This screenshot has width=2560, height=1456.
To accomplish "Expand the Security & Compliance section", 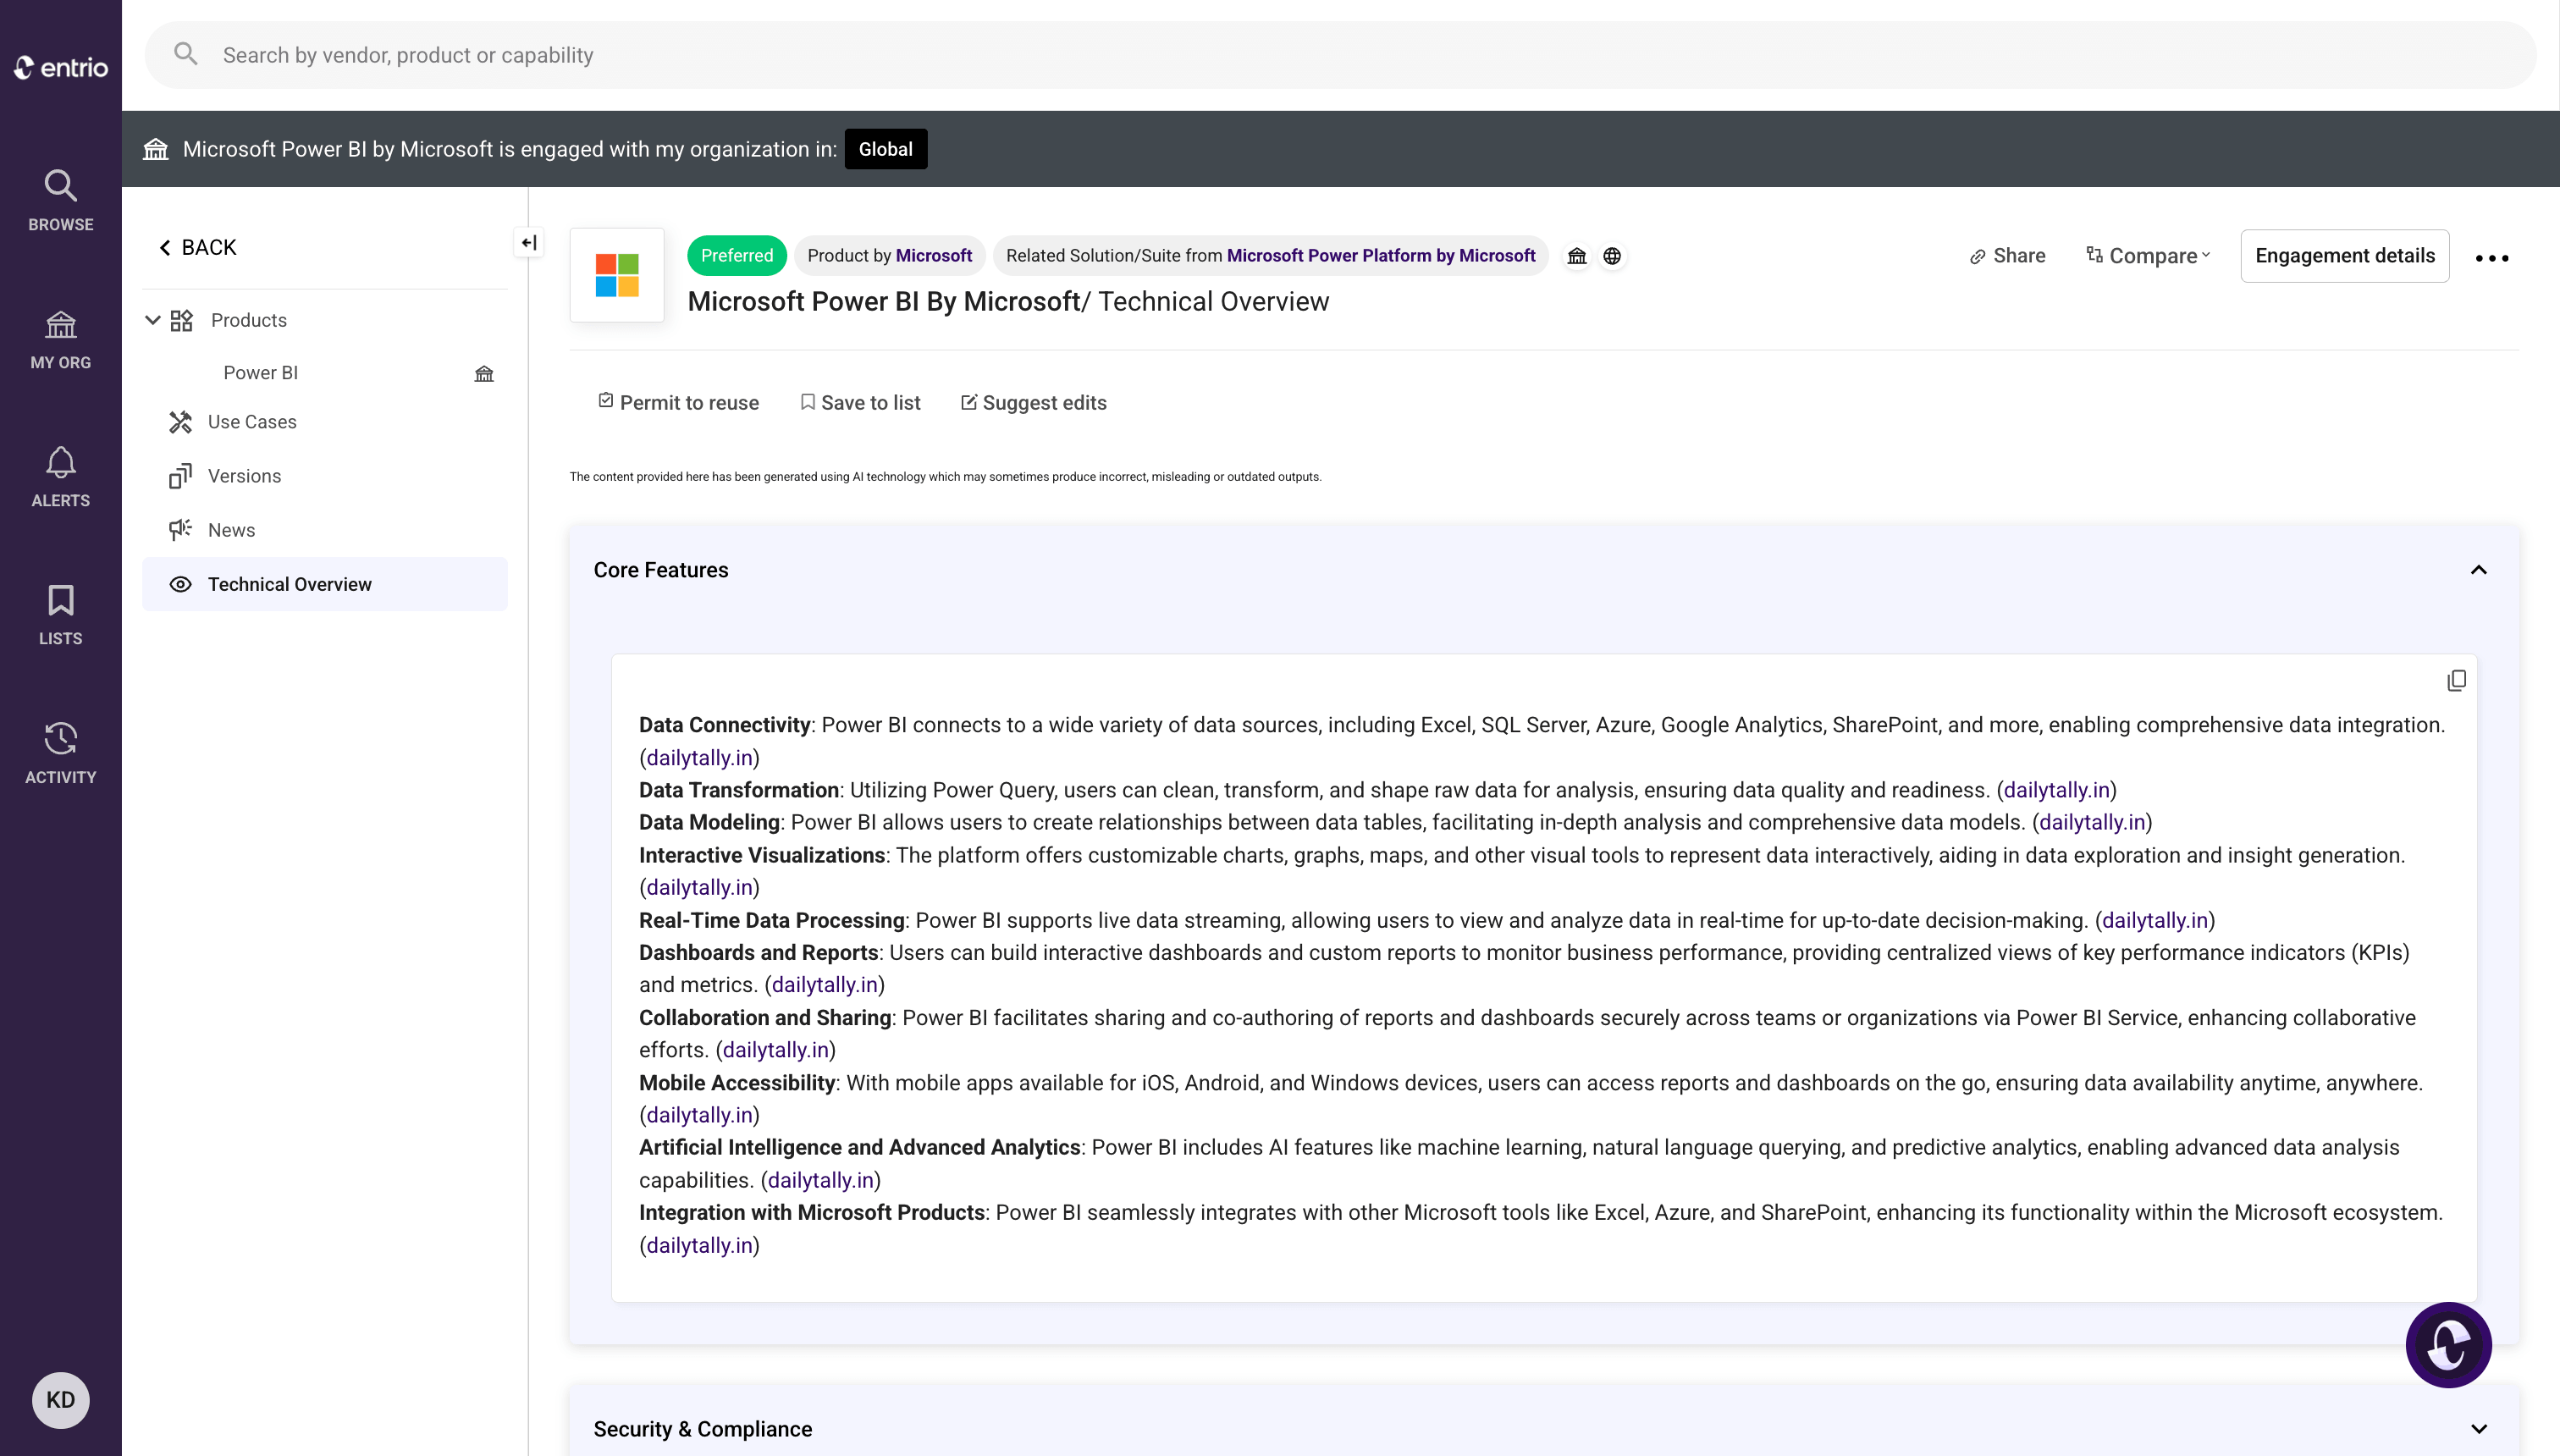I will click(2479, 1429).
